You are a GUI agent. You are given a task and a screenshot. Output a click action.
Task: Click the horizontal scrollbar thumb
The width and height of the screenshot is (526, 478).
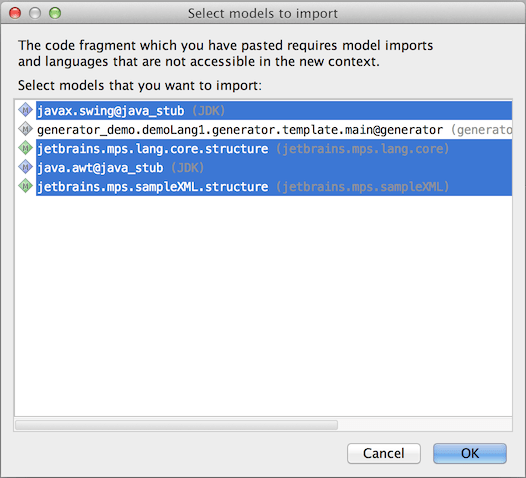point(176,425)
